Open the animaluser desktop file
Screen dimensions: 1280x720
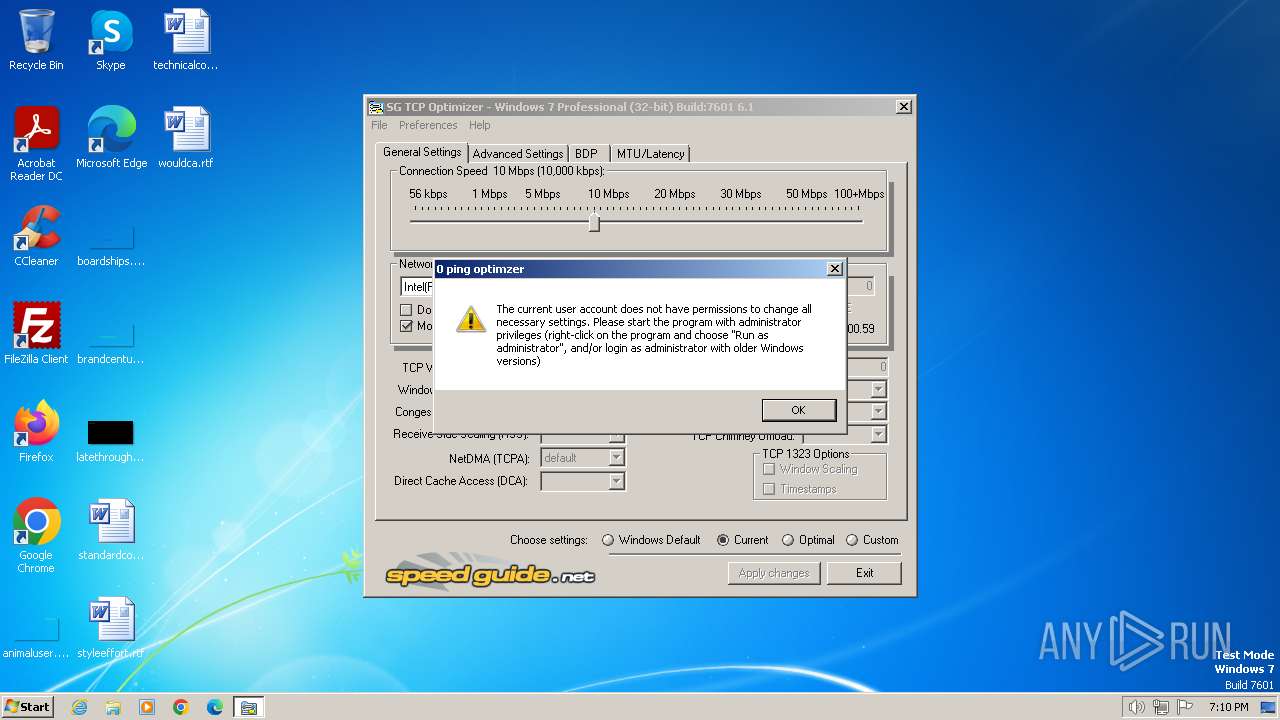[36, 636]
